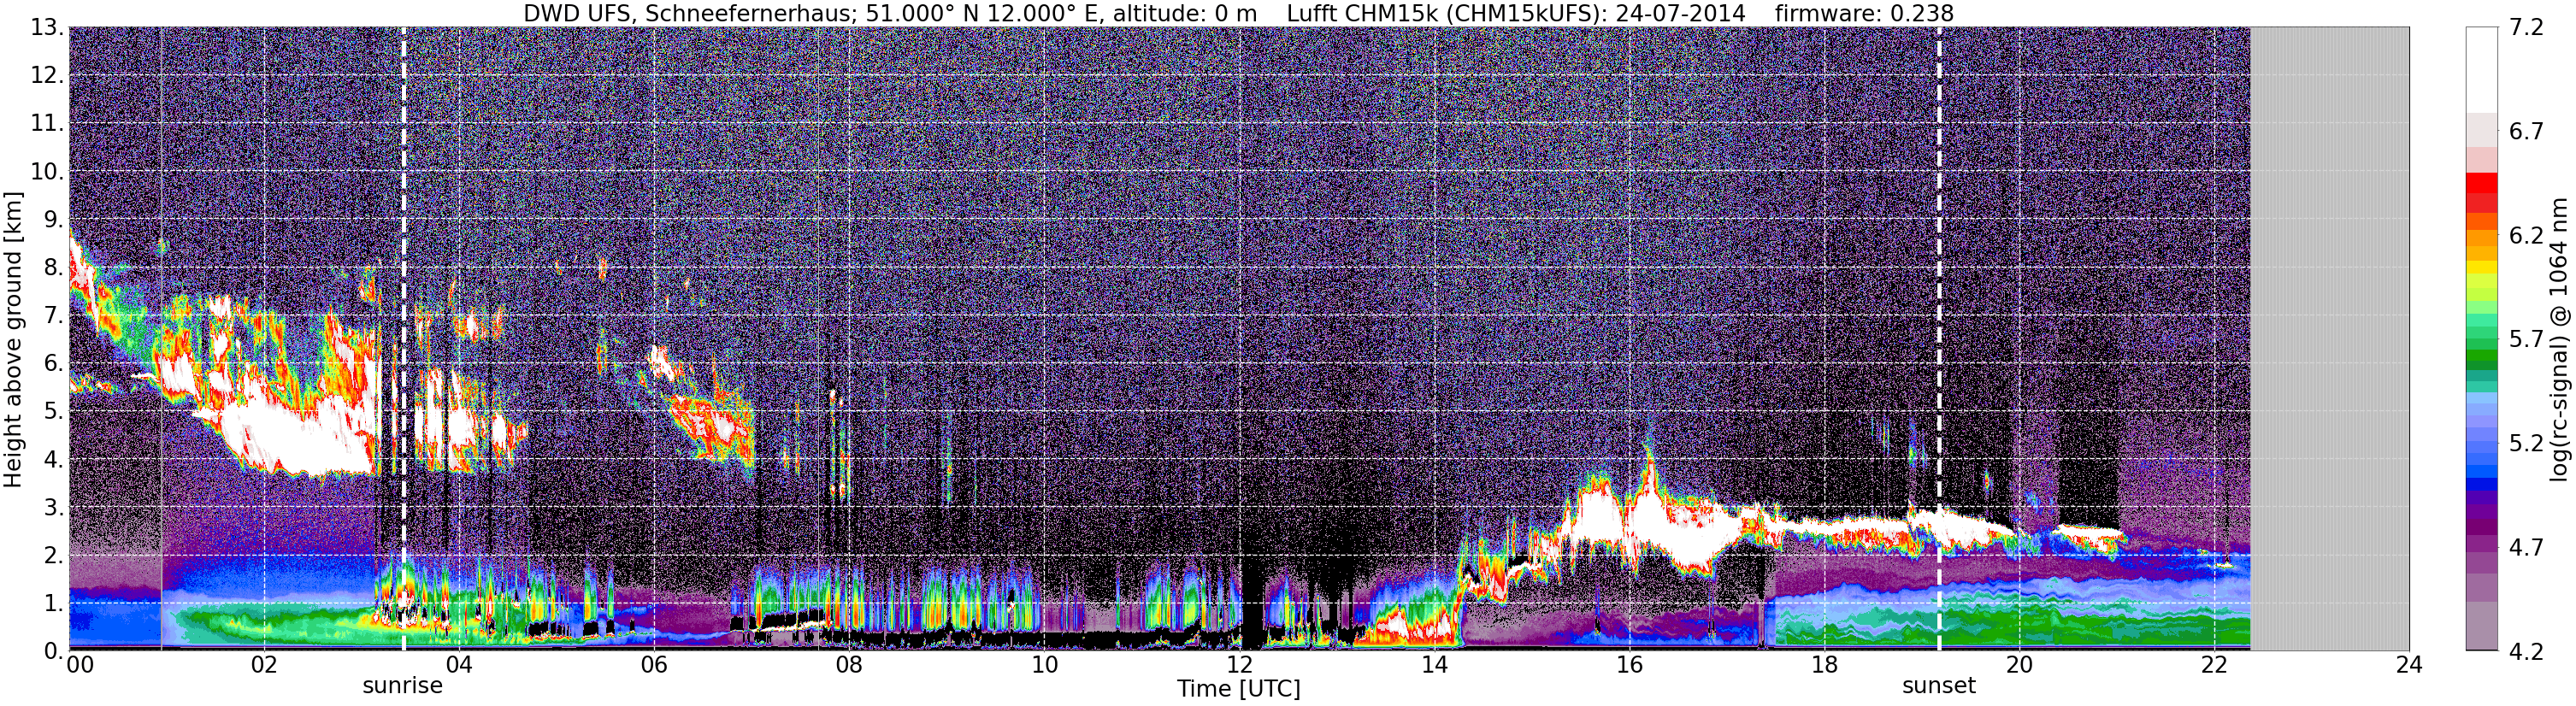2576x706 pixels.
Task: Click the '24' time axis tick label
Action: pos(2408,666)
